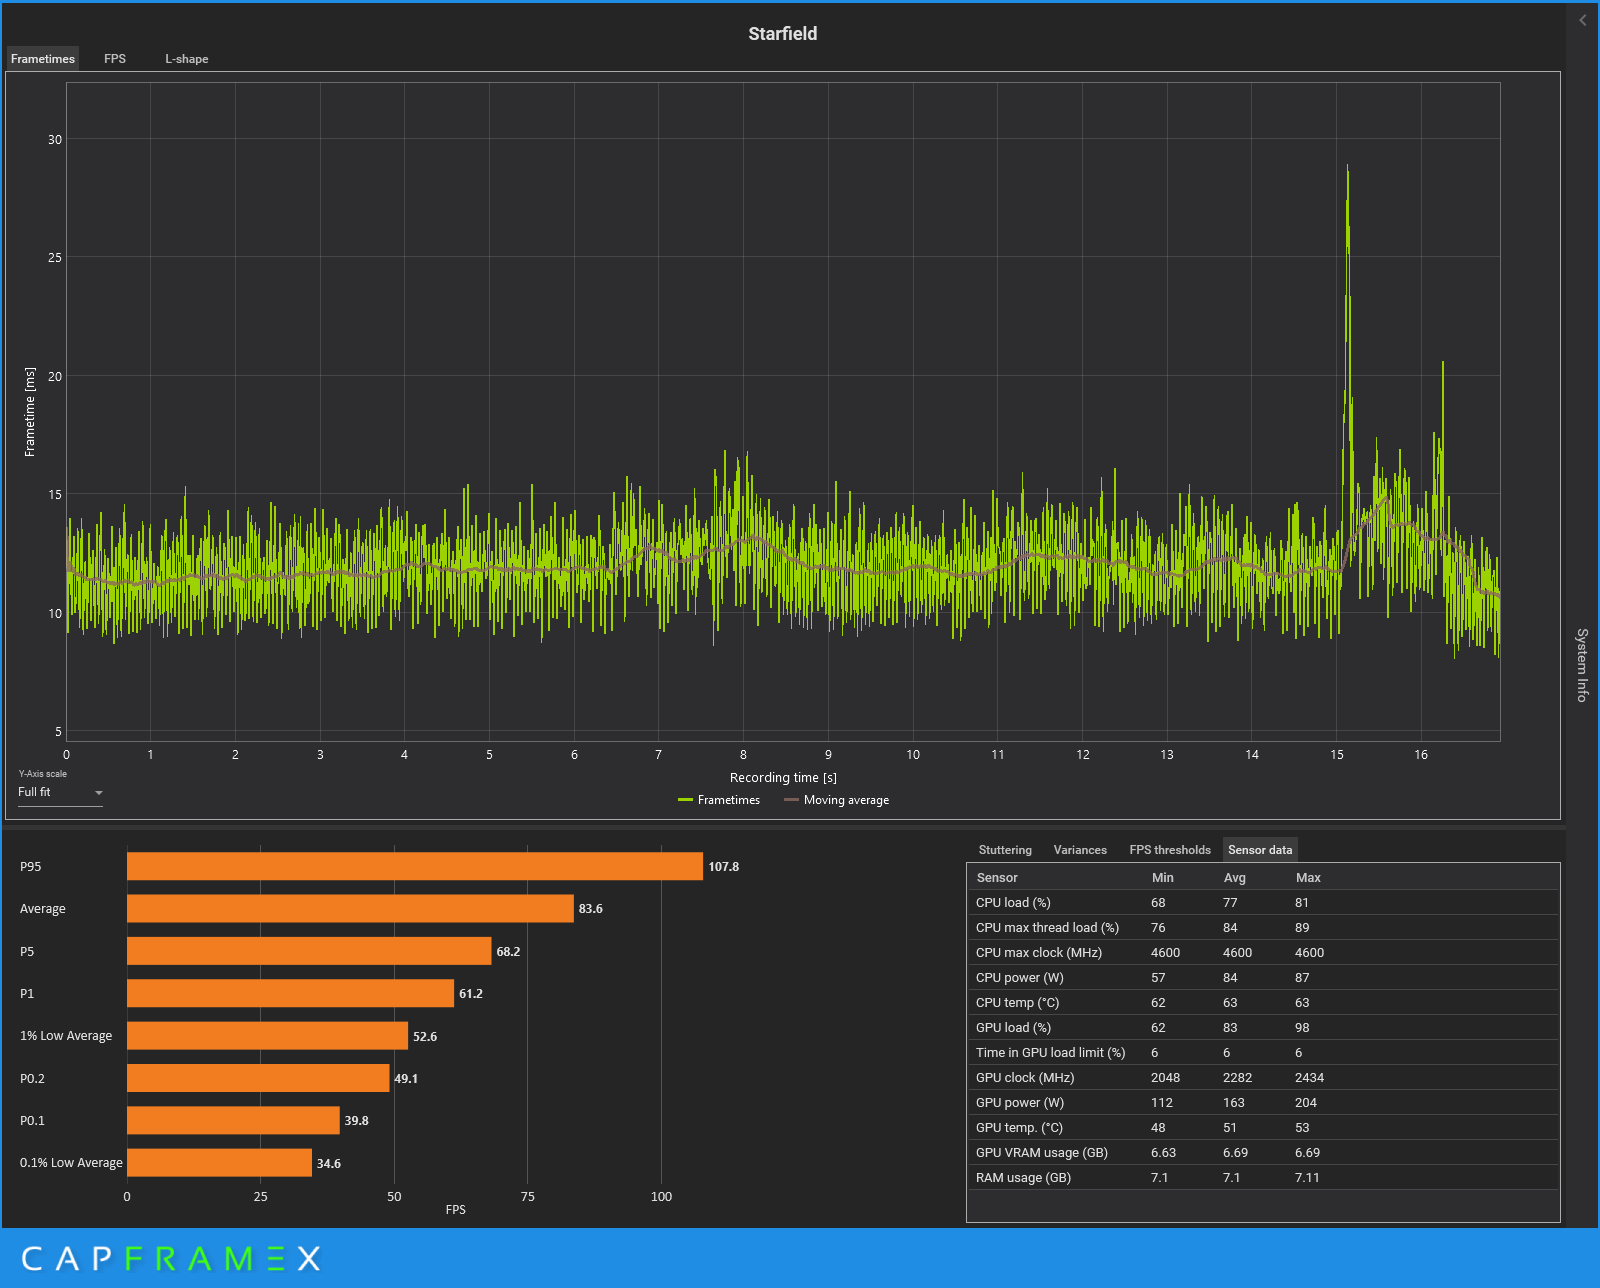Click the P95 bar in FPS chart

pyautogui.click(x=415, y=866)
